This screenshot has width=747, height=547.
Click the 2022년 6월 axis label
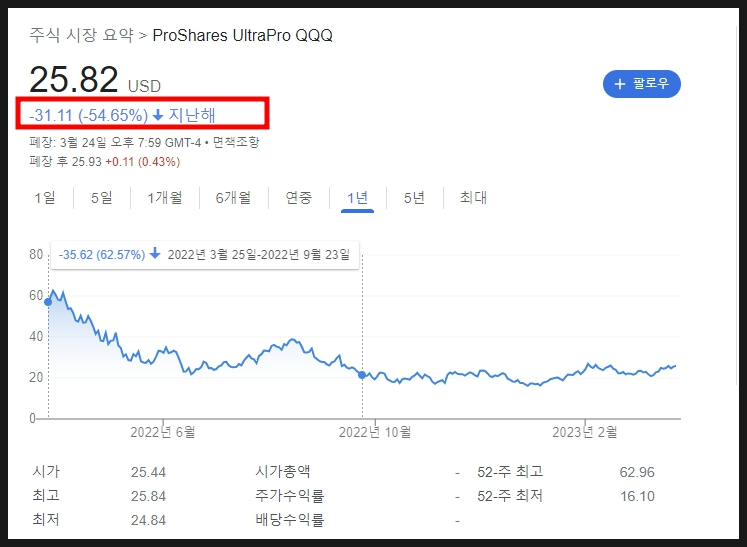163,432
